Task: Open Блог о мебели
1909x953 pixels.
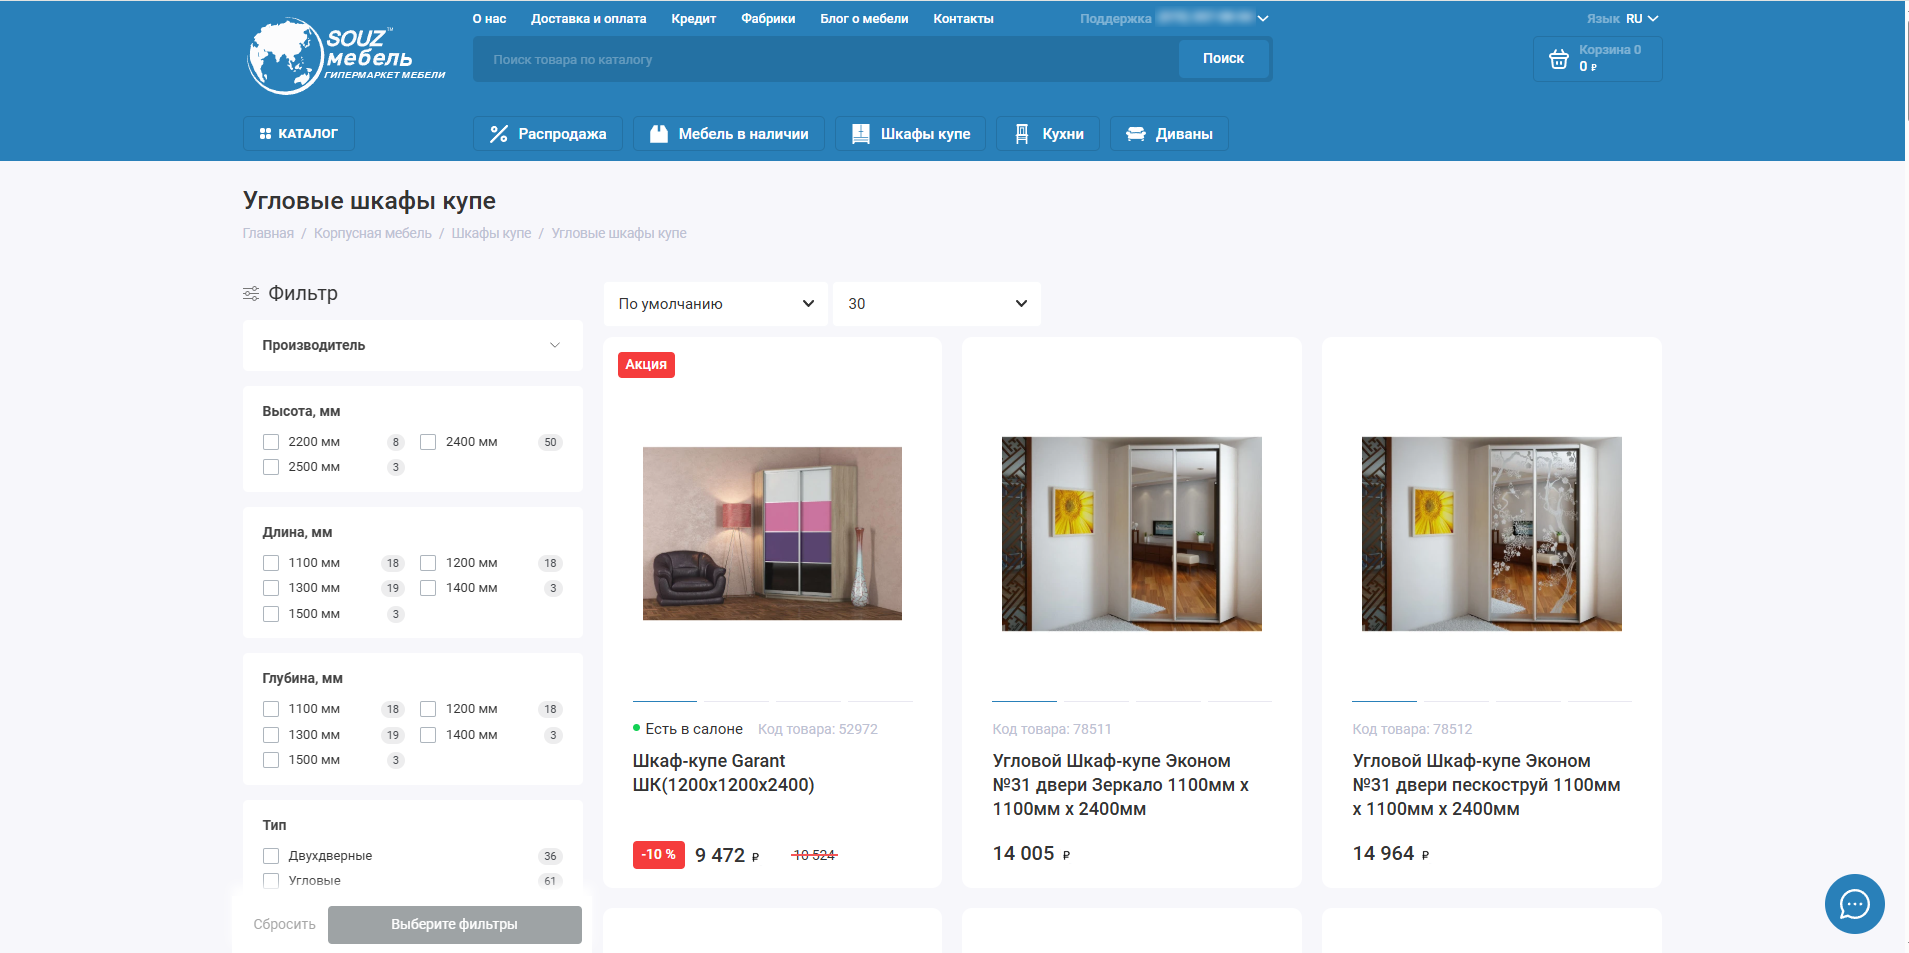Action: 864,19
